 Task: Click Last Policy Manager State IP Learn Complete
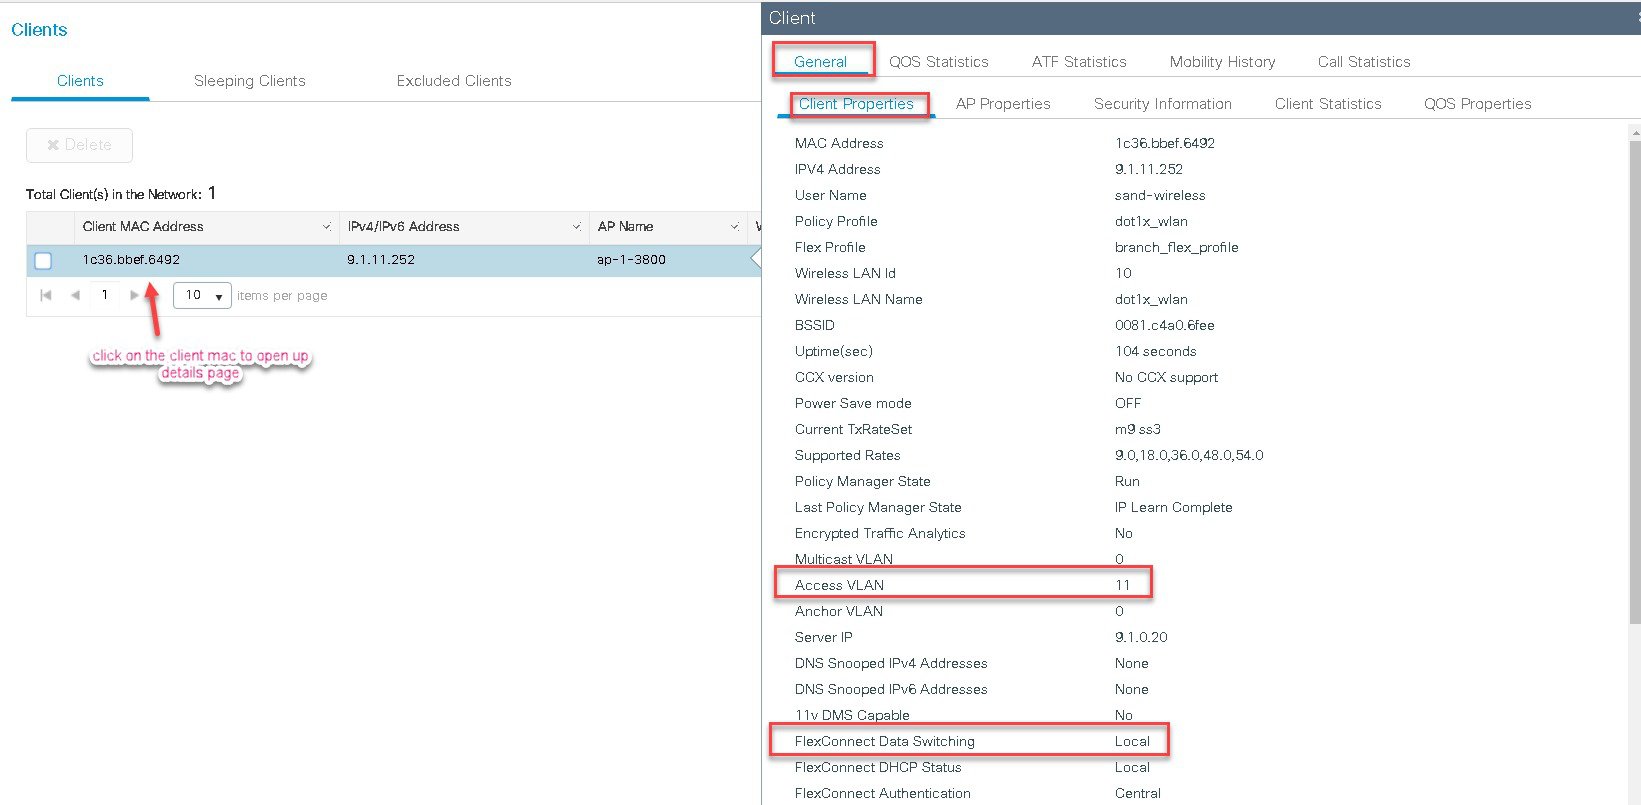(x=1173, y=508)
